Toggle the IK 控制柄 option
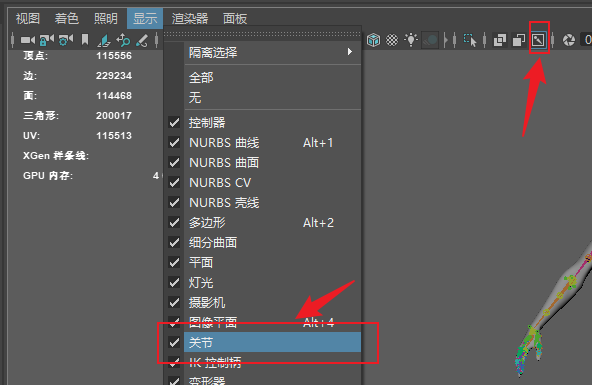The image size is (592, 385). (x=262, y=362)
